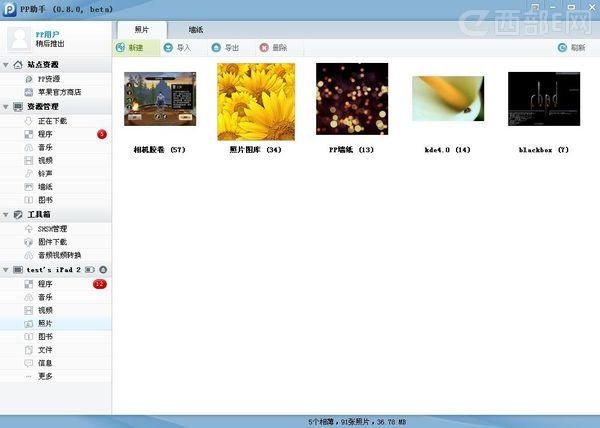Click the label PP墙纸 (13)
600x428 pixels.
tap(351, 150)
